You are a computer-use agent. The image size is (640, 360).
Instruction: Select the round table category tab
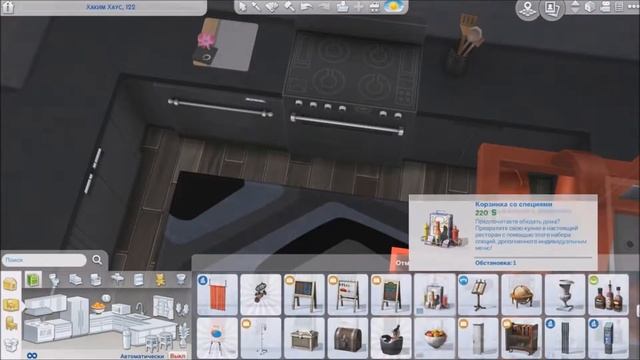[181, 279]
